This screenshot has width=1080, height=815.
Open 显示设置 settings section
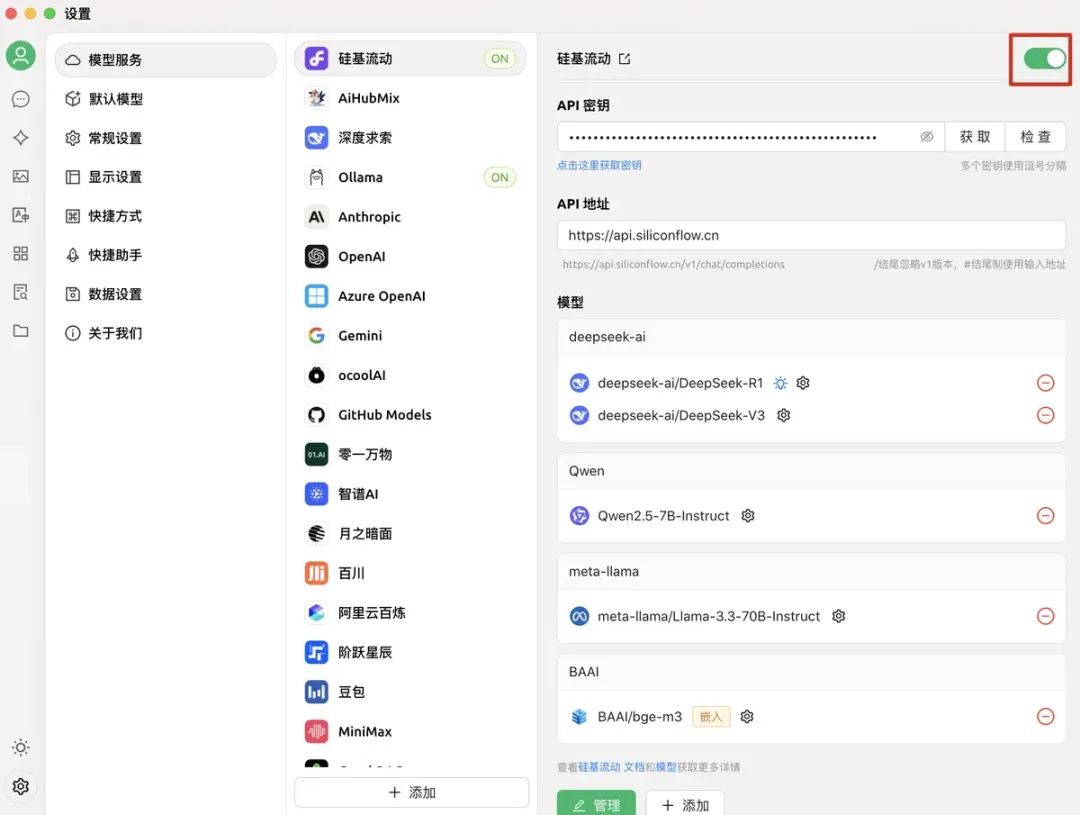click(x=165, y=177)
